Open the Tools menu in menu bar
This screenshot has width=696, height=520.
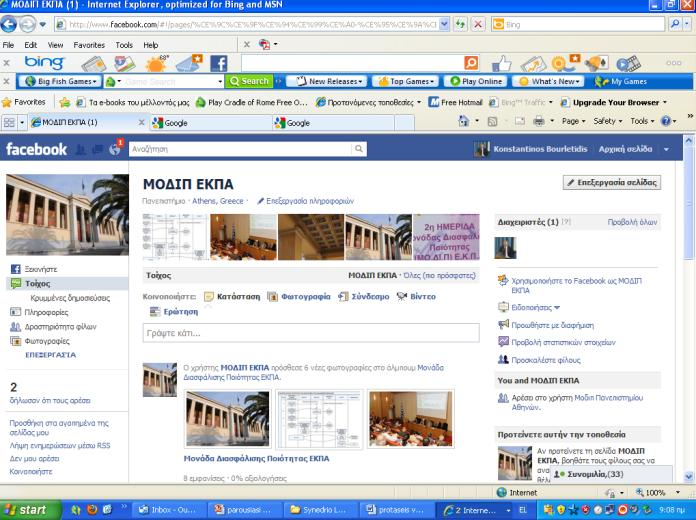pyautogui.click(x=124, y=45)
